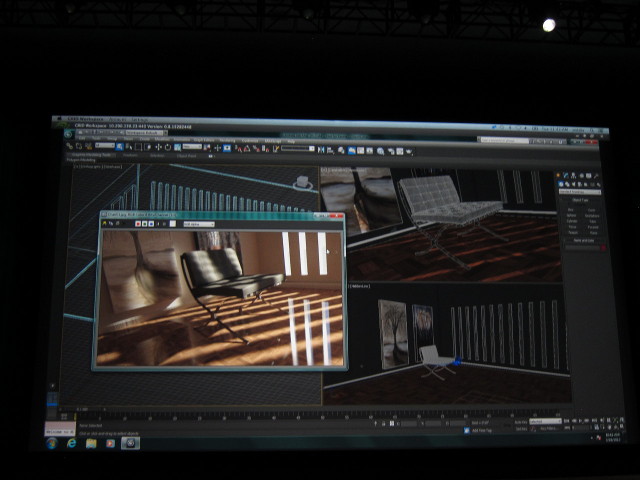
Task: Open the Tools menu
Action: click(x=96, y=140)
